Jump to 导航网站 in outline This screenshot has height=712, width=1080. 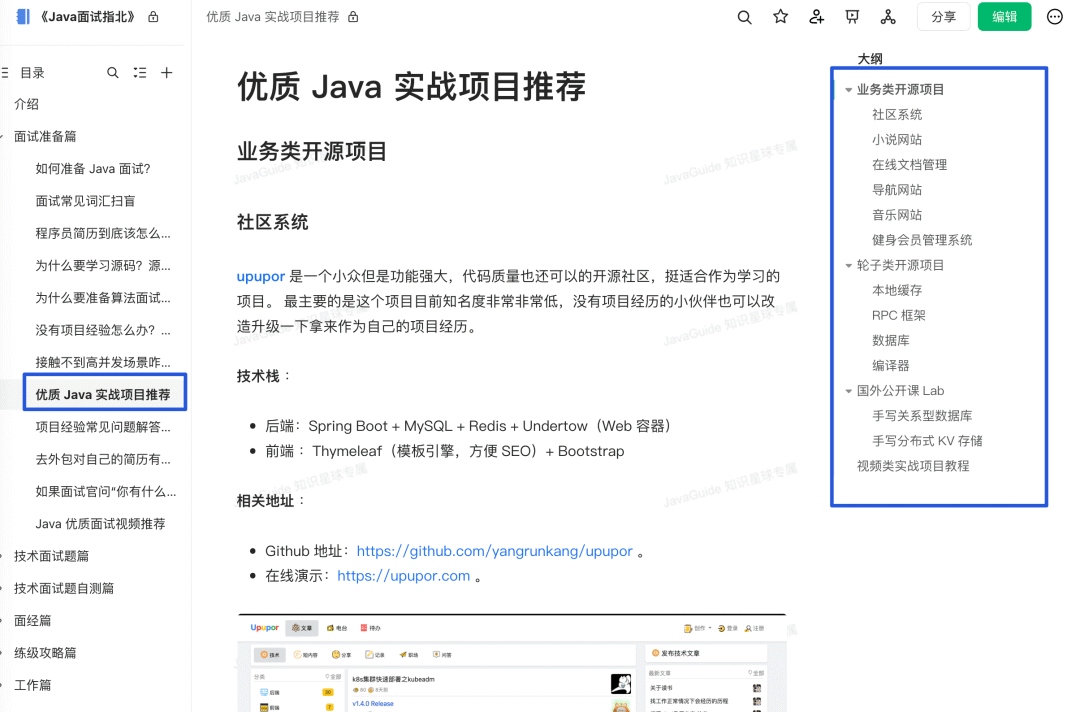[x=897, y=190]
